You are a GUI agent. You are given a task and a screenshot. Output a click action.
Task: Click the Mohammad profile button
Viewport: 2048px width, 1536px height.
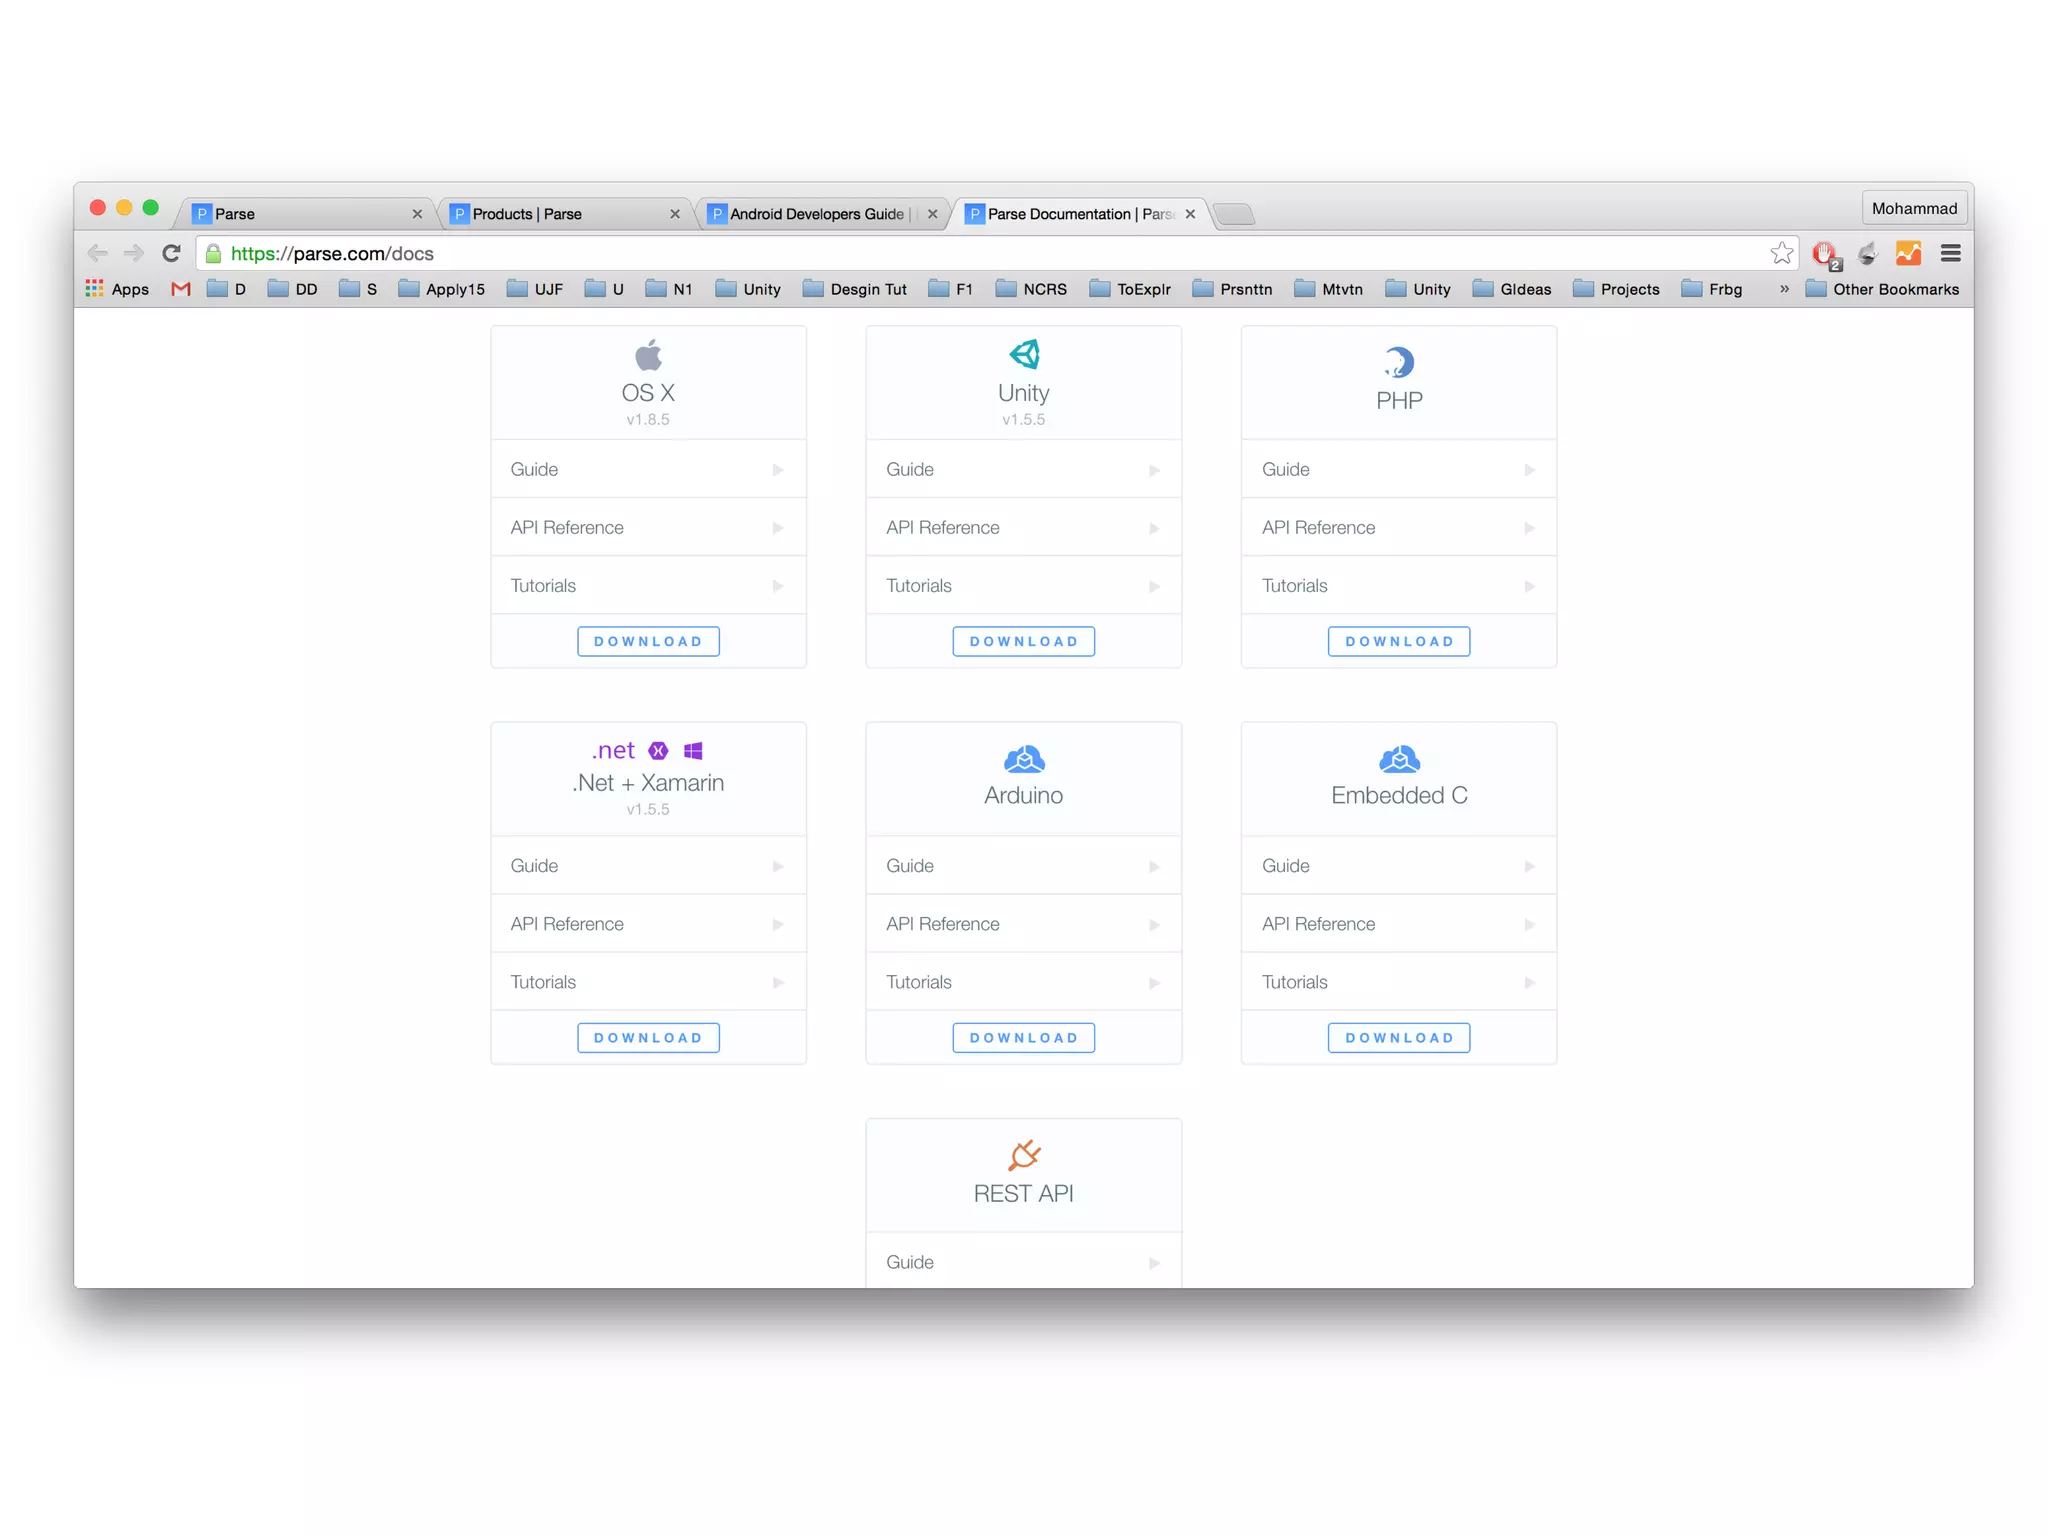(1914, 208)
